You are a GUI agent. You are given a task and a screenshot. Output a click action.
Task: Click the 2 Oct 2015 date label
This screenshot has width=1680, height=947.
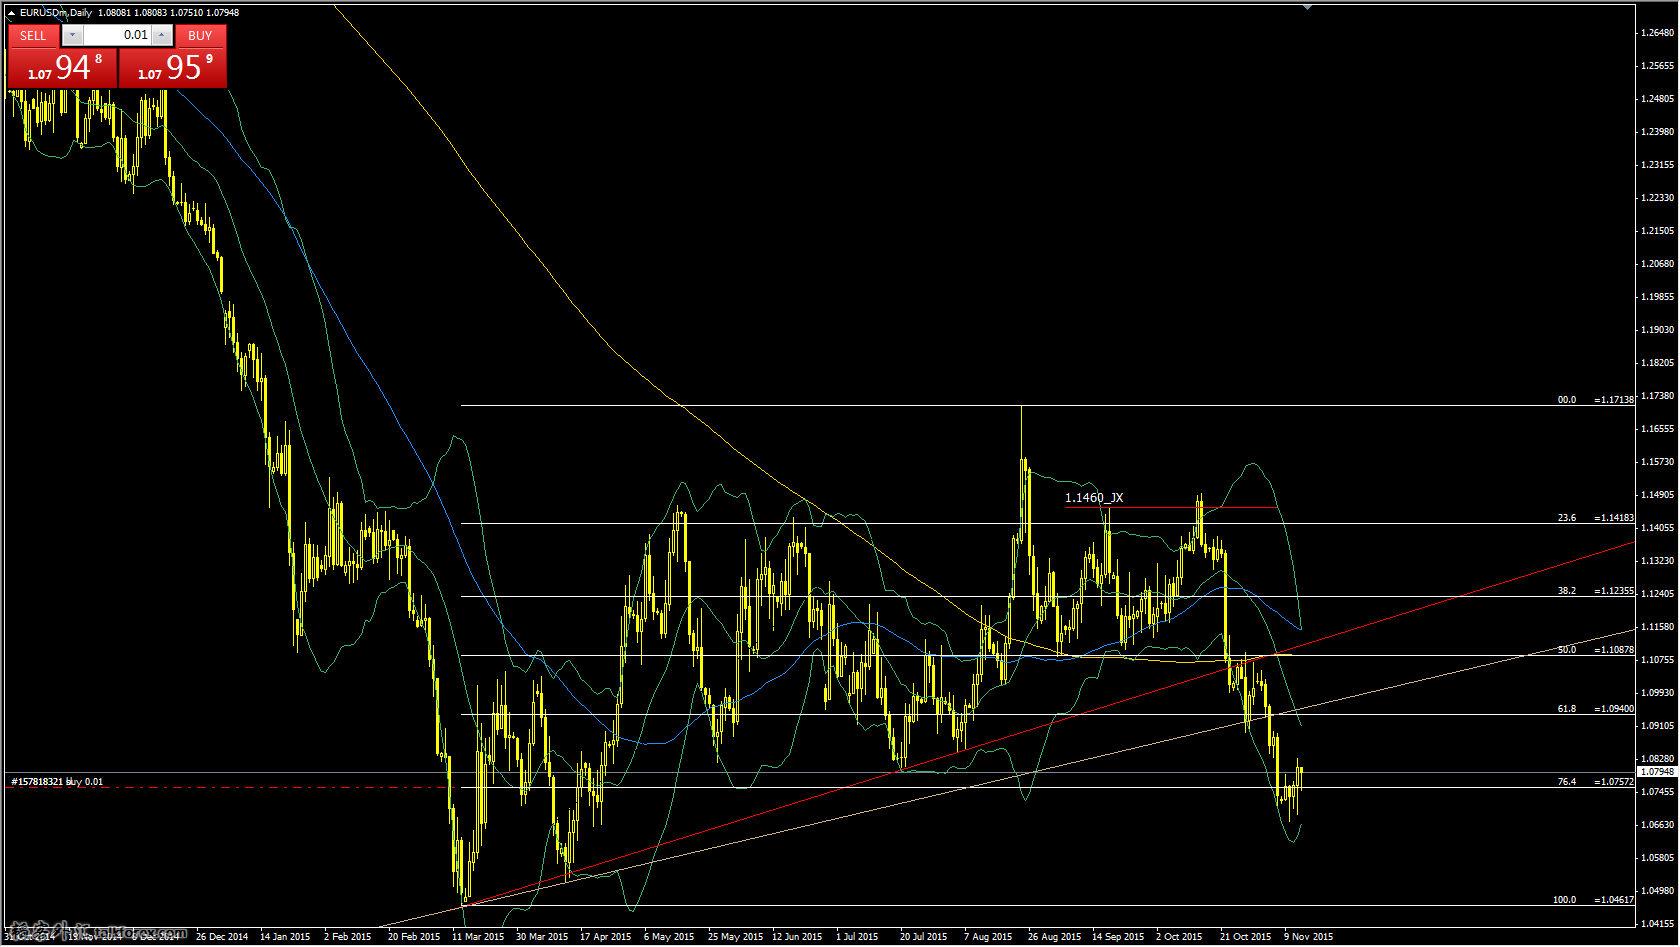1180,937
